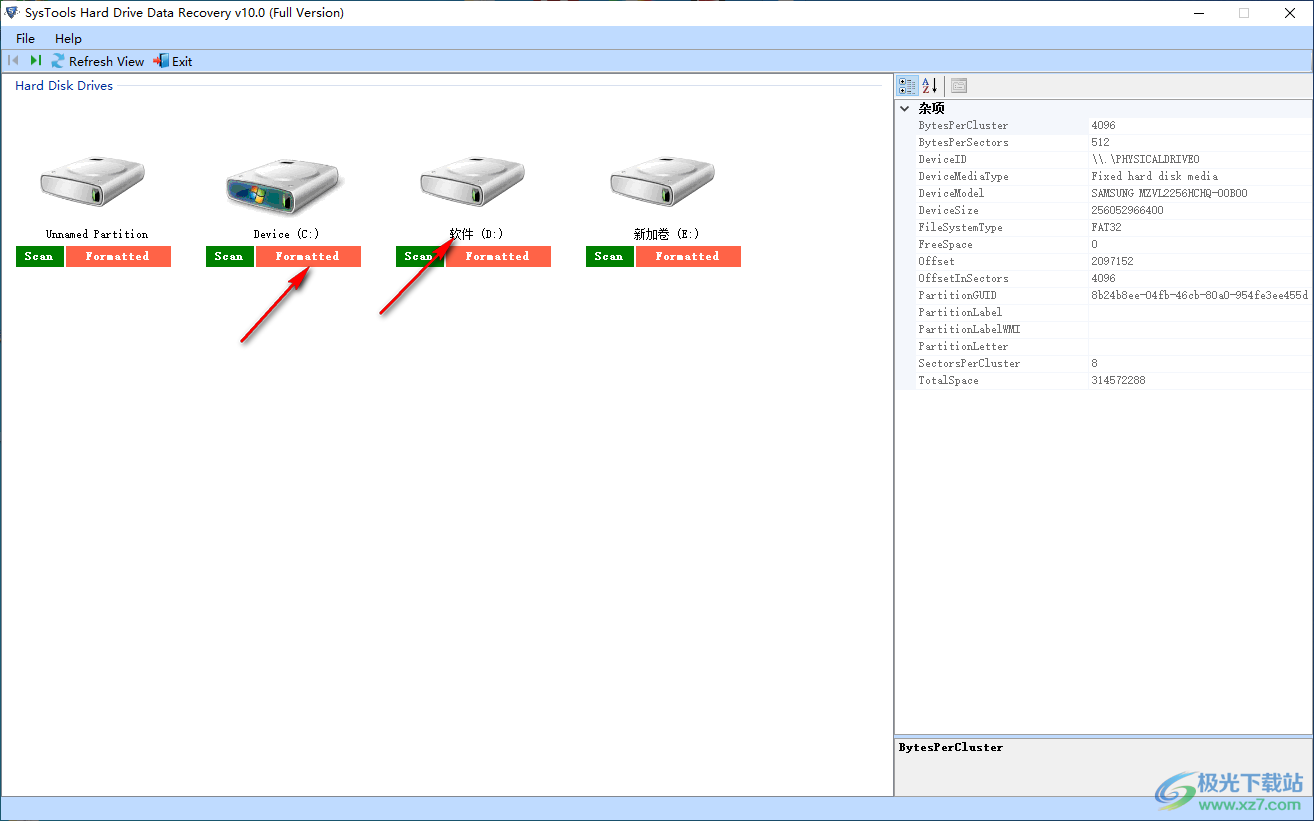
Task: Click the PartitionGUID value field
Action: pyautogui.click(x=1200, y=296)
